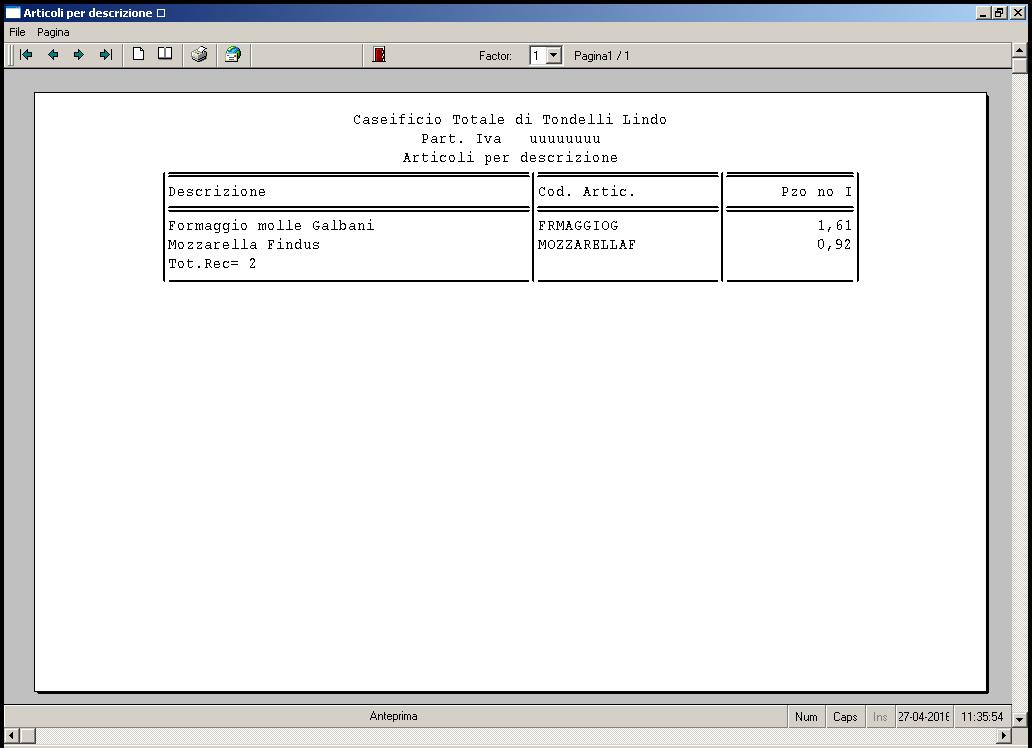Click the price value 1,61

pyautogui.click(x=835, y=226)
